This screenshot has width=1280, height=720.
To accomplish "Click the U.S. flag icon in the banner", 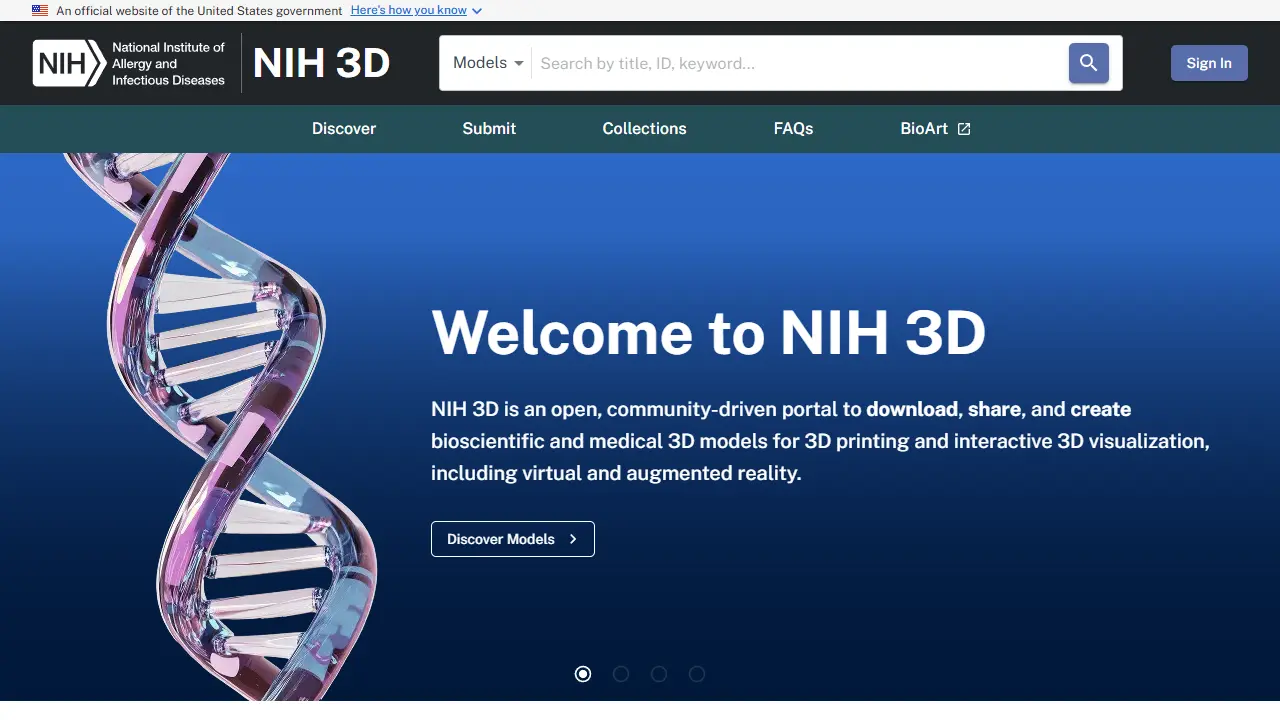I will (39, 10).
